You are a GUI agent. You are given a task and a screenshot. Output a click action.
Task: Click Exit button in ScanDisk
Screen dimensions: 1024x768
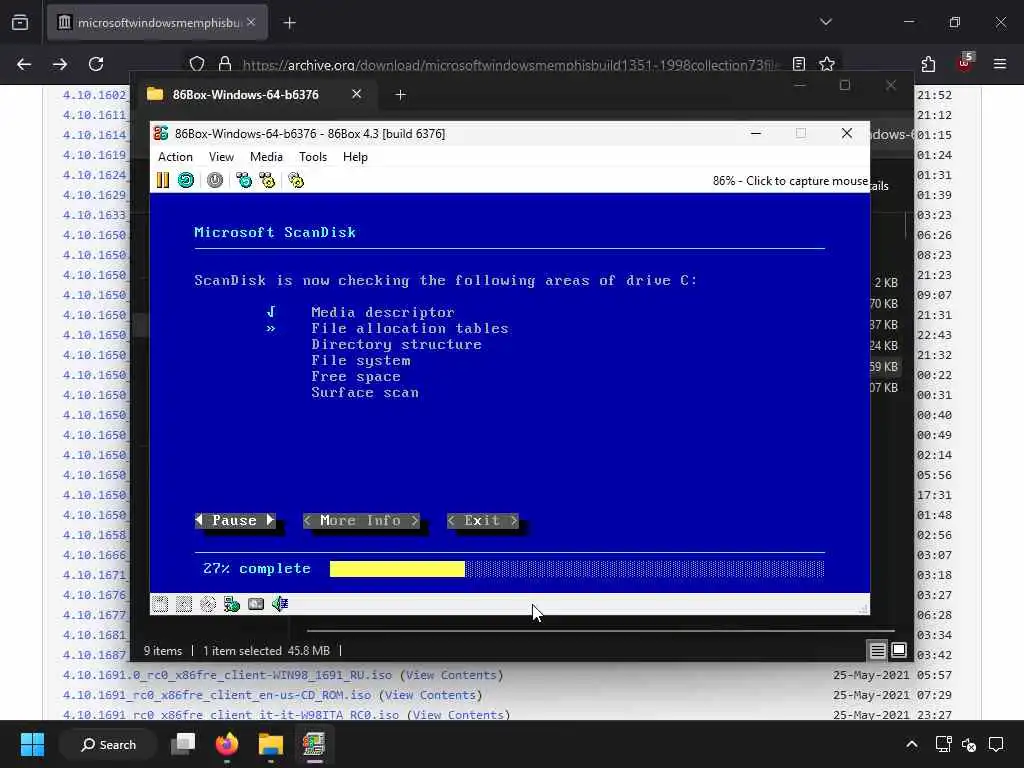point(483,520)
